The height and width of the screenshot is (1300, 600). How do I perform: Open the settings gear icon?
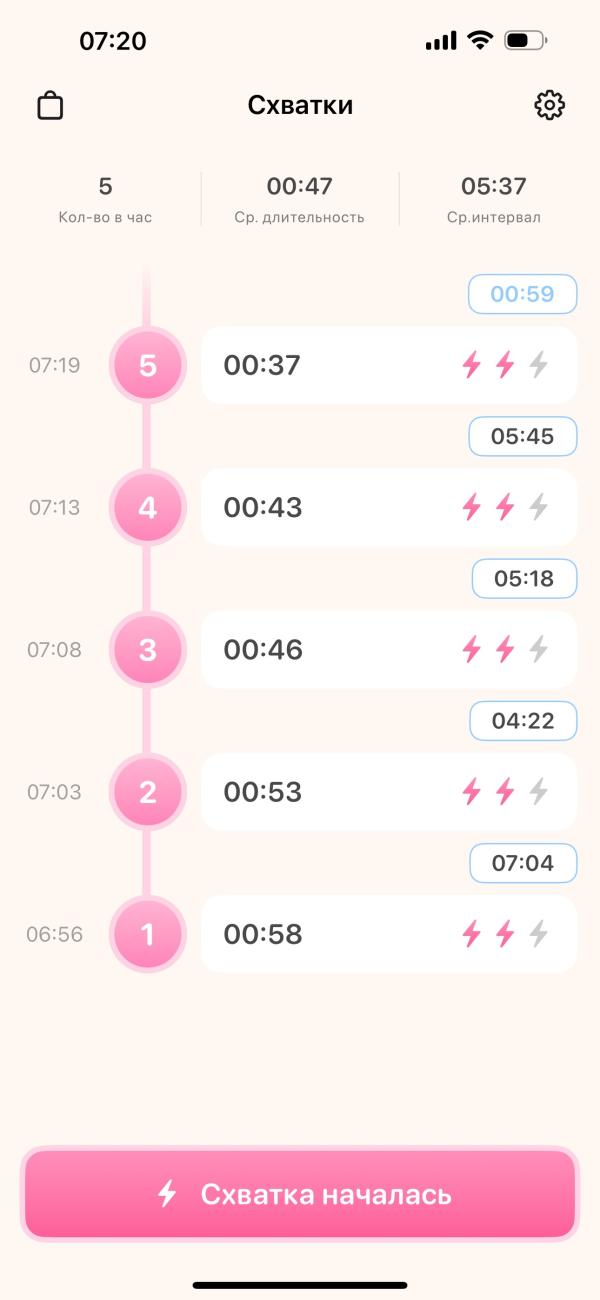pyautogui.click(x=549, y=105)
